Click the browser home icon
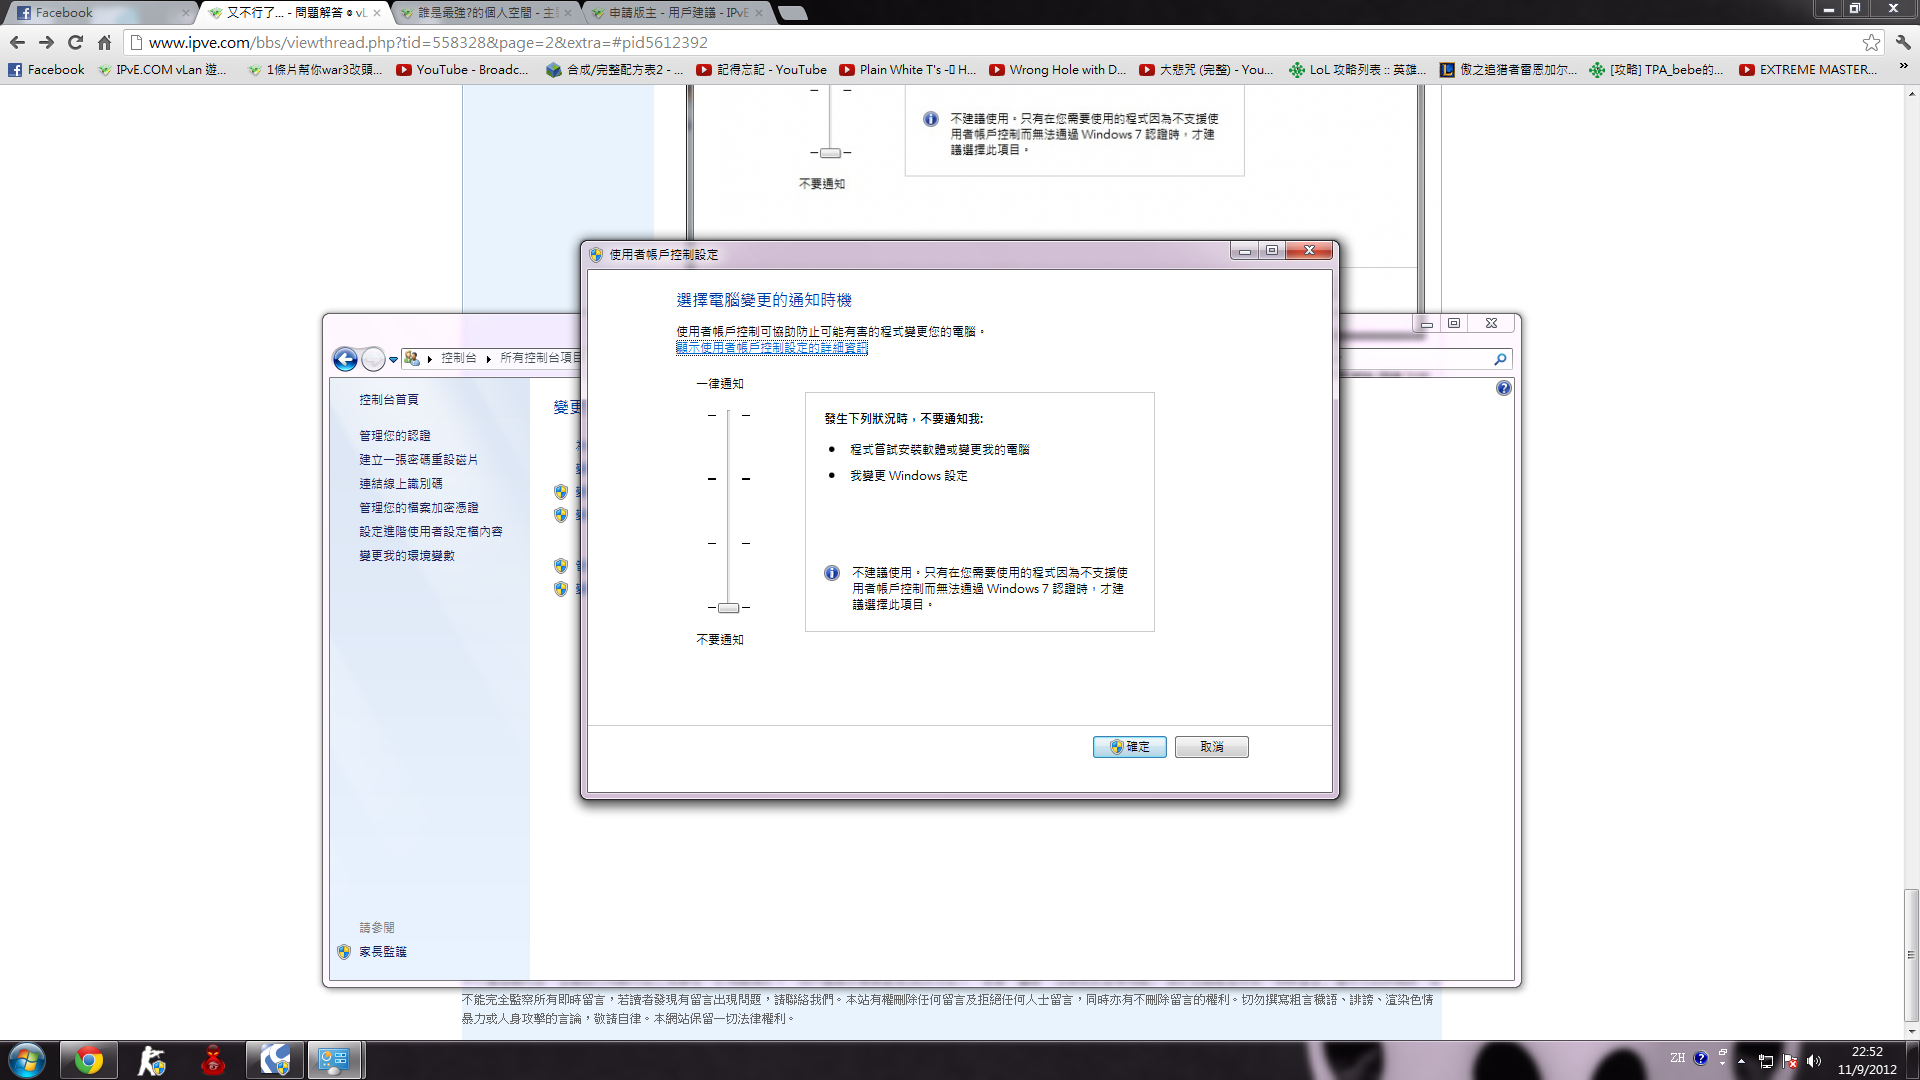Image resolution: width=1920 pixels, height=1080 pixels. coord(104,42)
